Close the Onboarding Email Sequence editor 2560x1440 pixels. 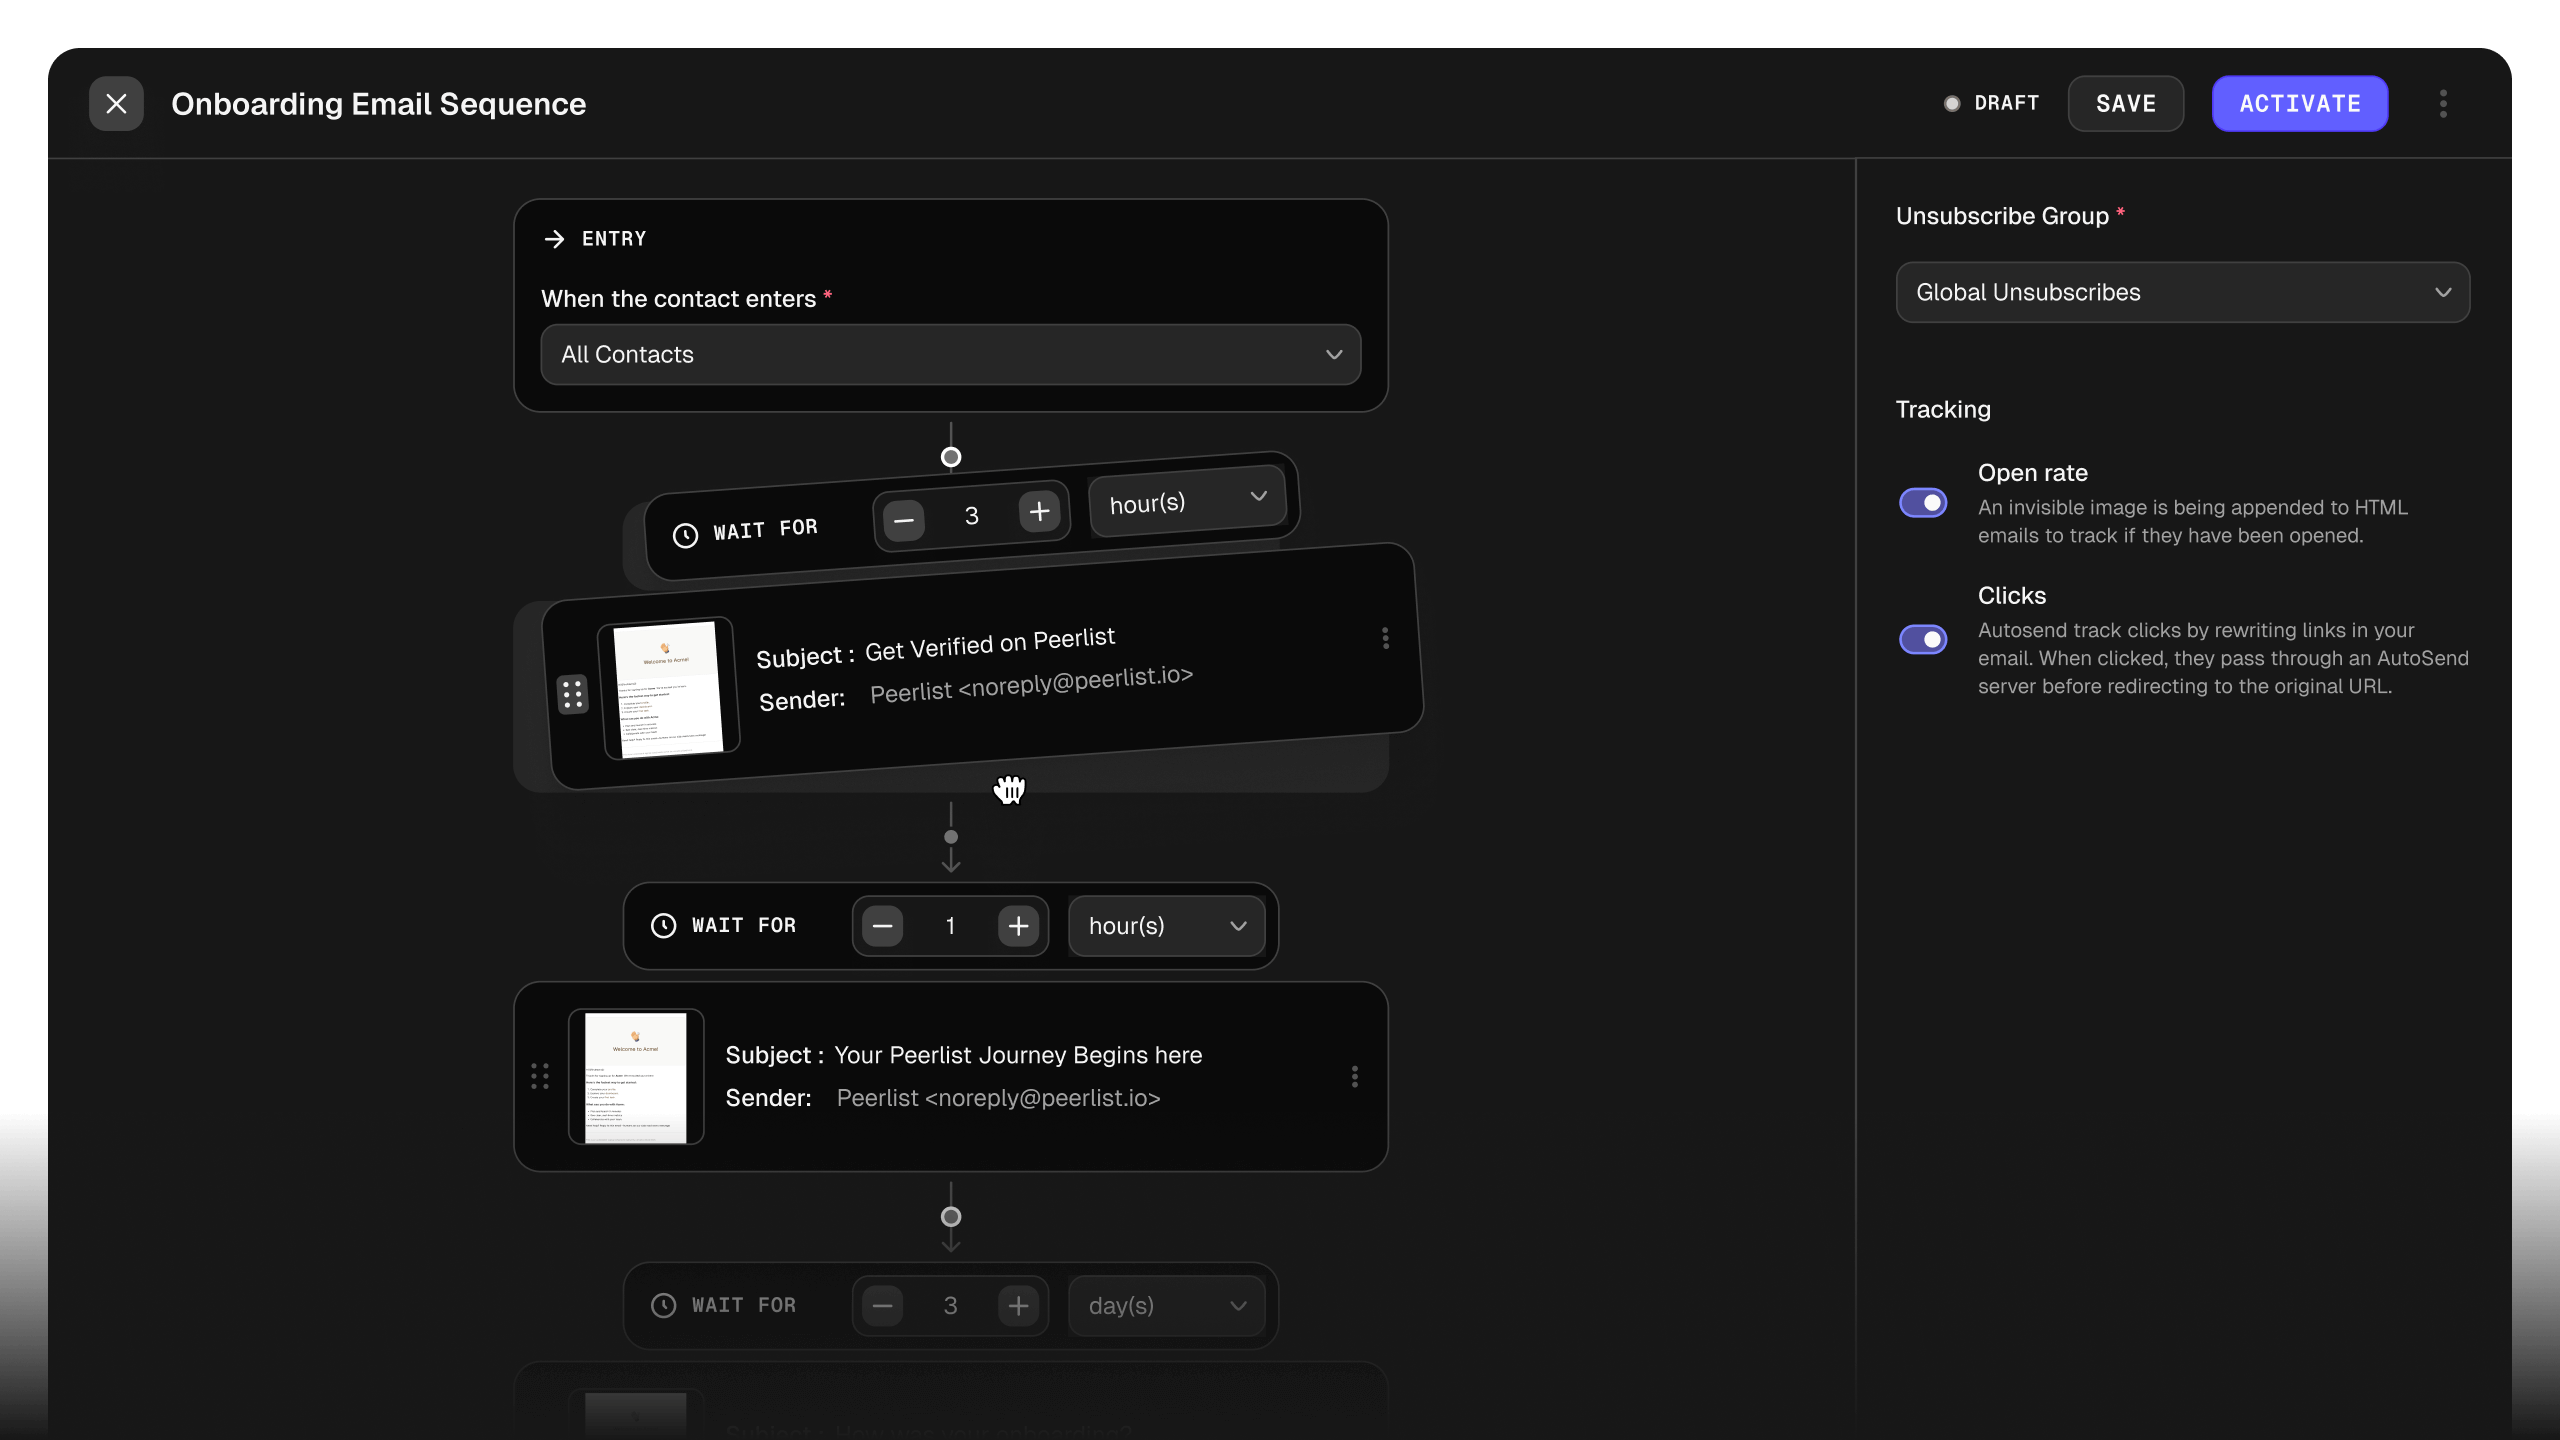tap(116, 104)
